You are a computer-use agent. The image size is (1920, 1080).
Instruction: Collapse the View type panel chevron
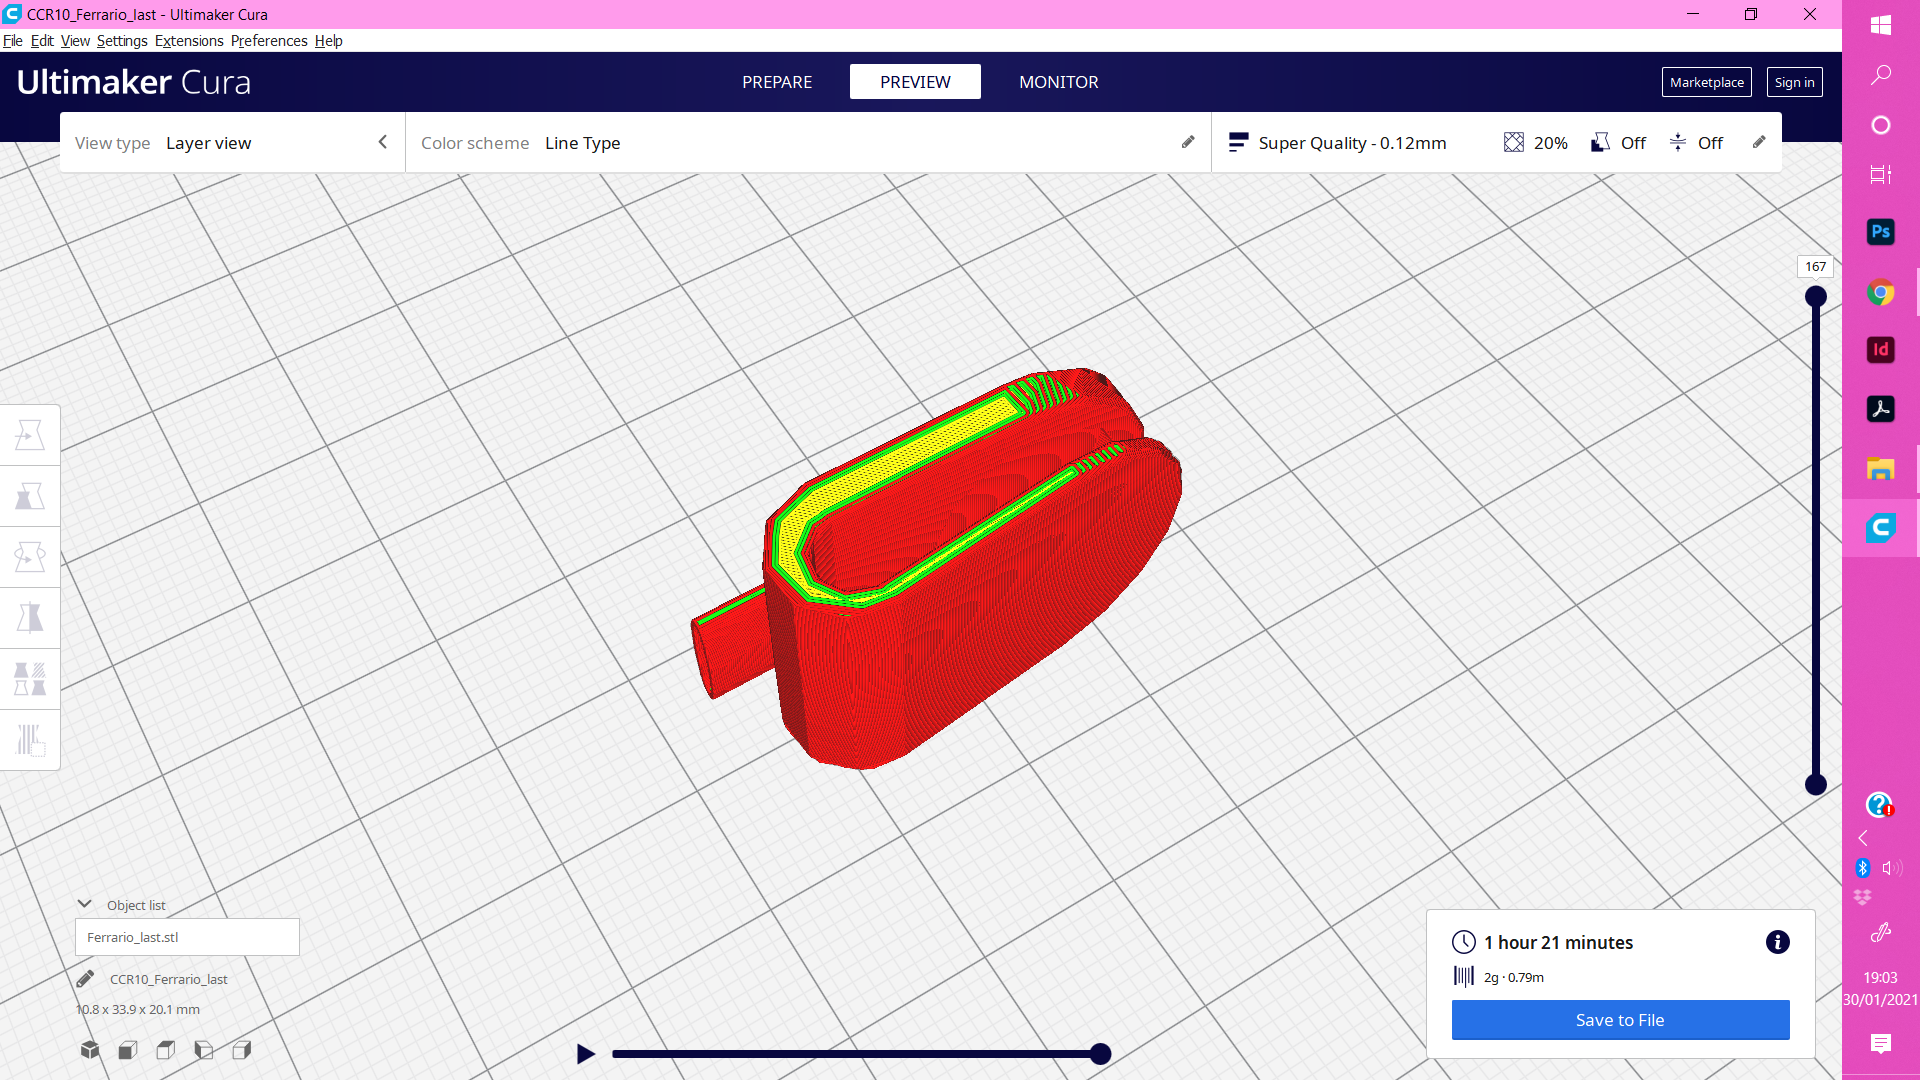coord(383,142)
